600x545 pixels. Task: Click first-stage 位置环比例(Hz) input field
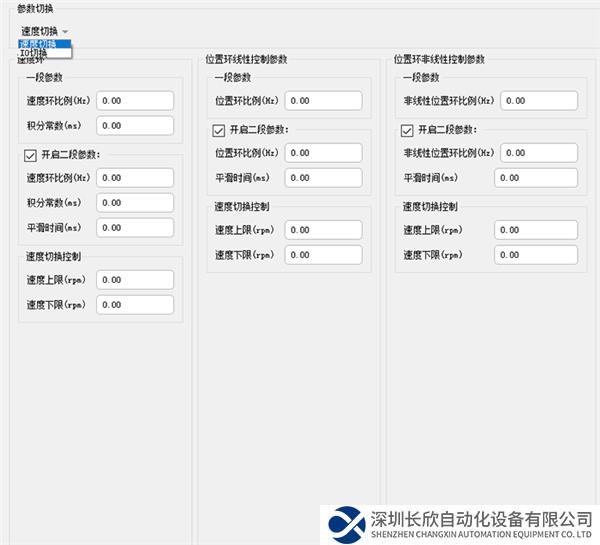point(323,101)
